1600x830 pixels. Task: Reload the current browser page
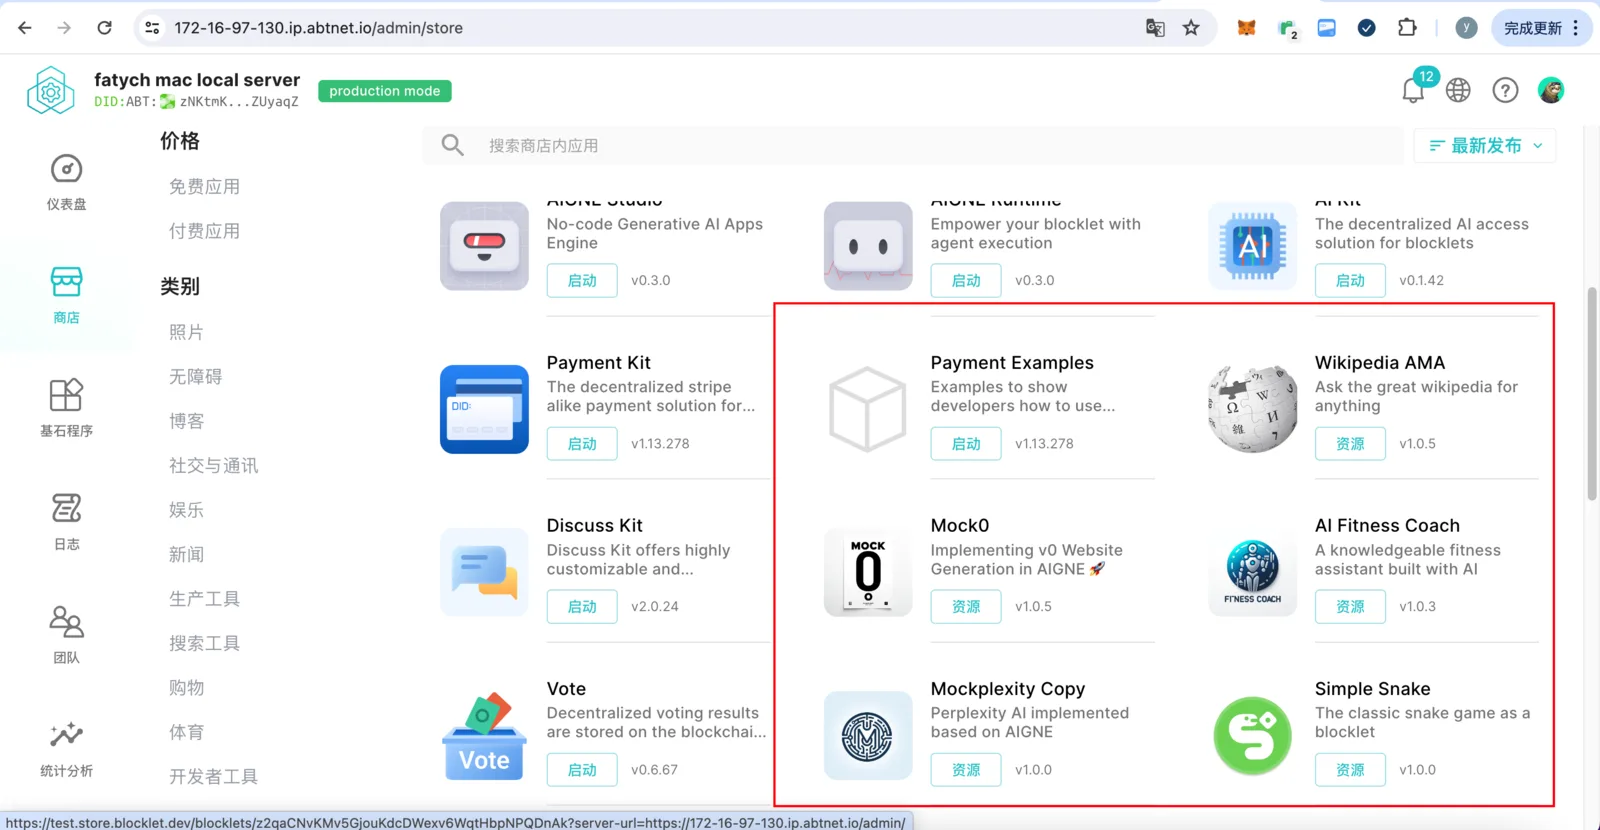point(104,28)
